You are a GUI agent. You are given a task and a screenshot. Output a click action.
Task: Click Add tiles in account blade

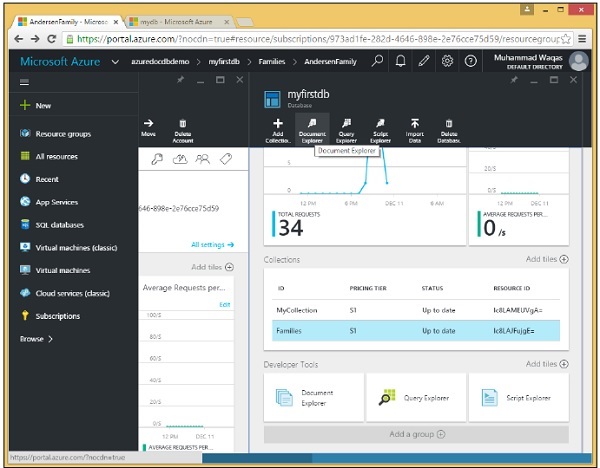[212, 267]
